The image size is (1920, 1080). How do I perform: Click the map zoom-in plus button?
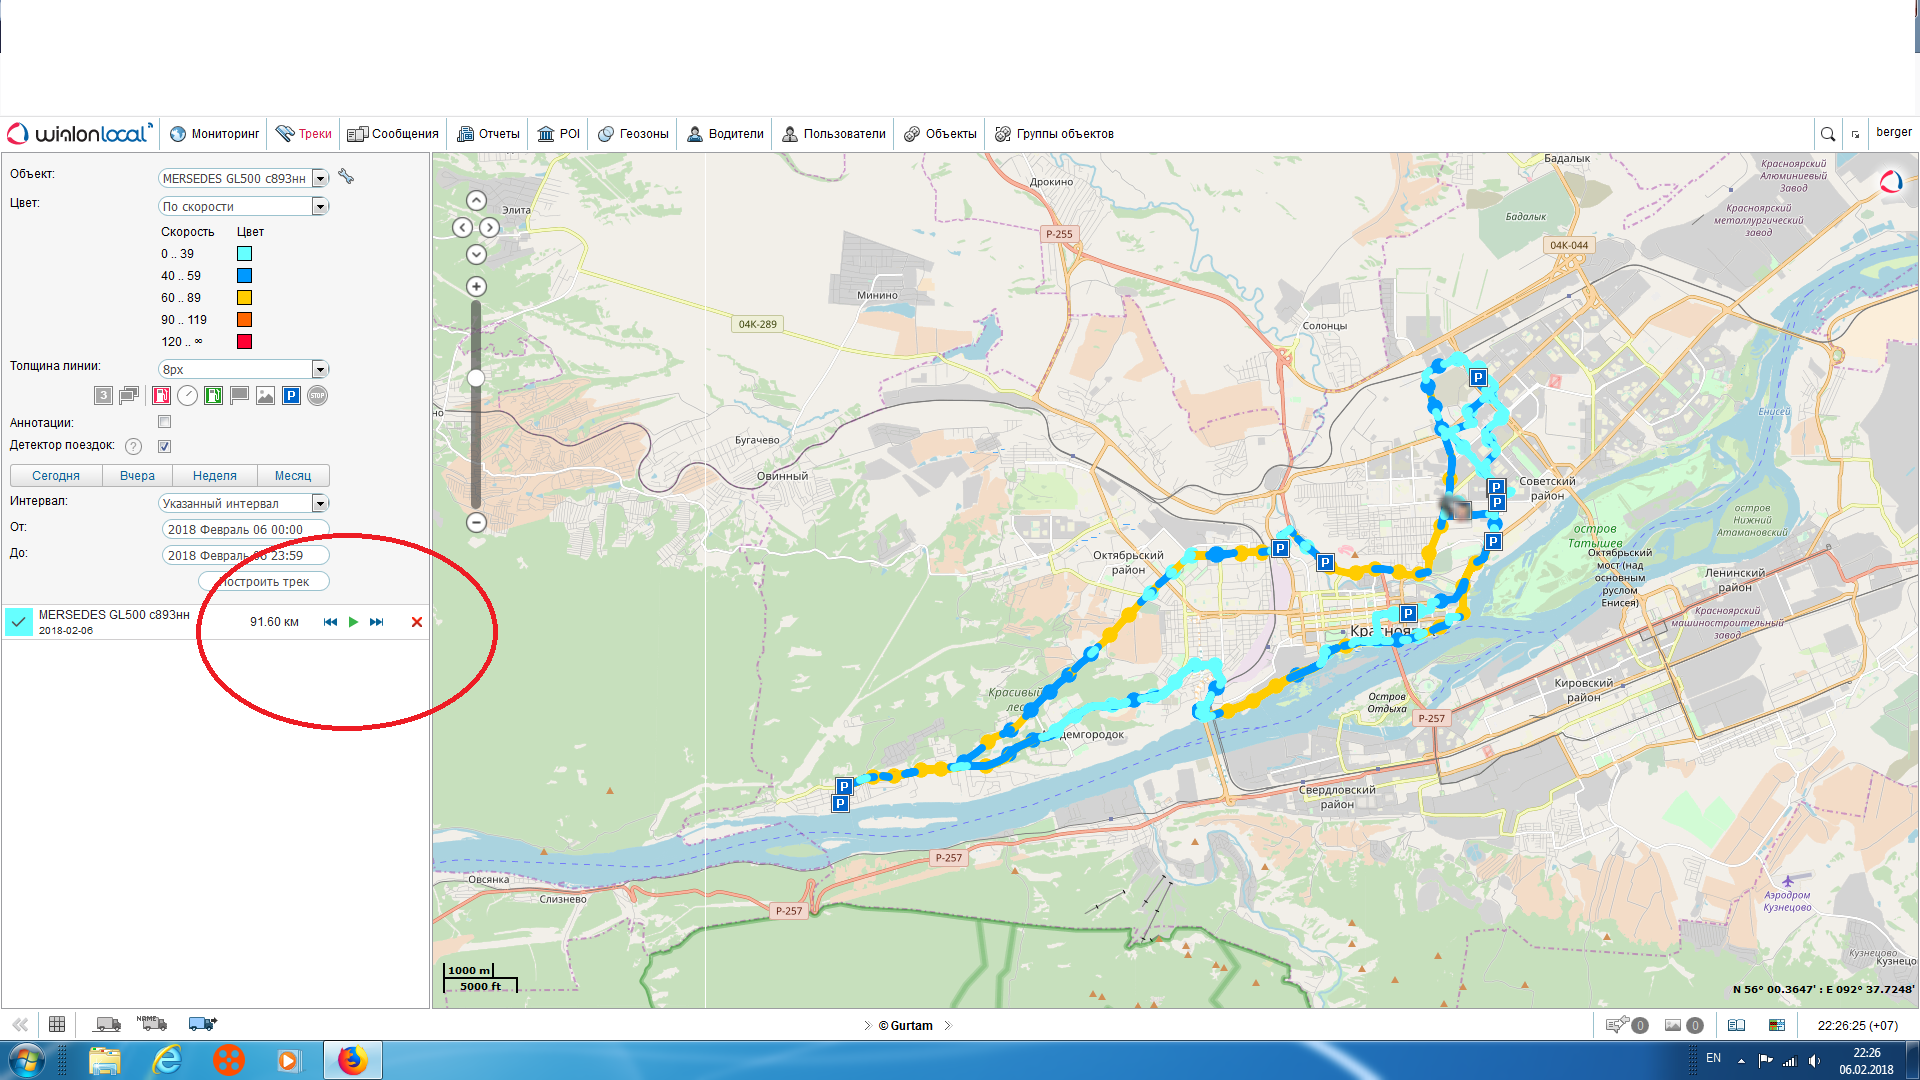[476, 287]
